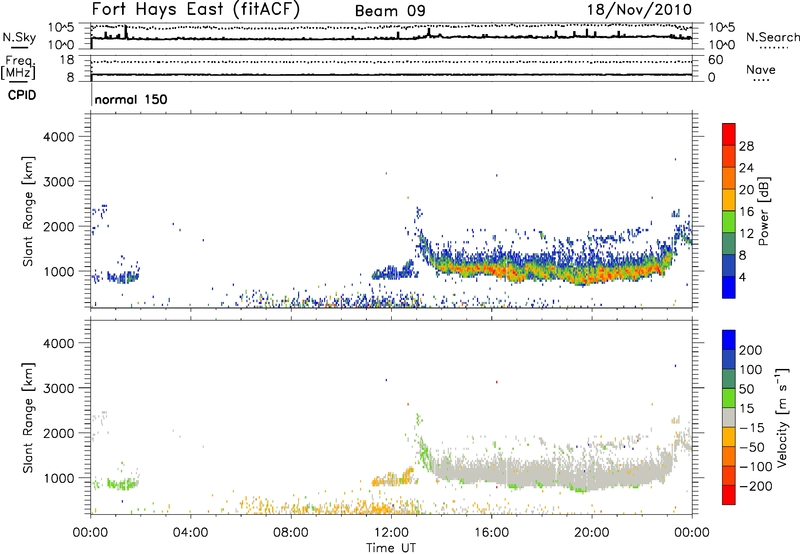Screen dimensions: 800x554
Task: Click the 18/Nov/2010 date label
Action: pyautogui.click(x=639, y=10)
